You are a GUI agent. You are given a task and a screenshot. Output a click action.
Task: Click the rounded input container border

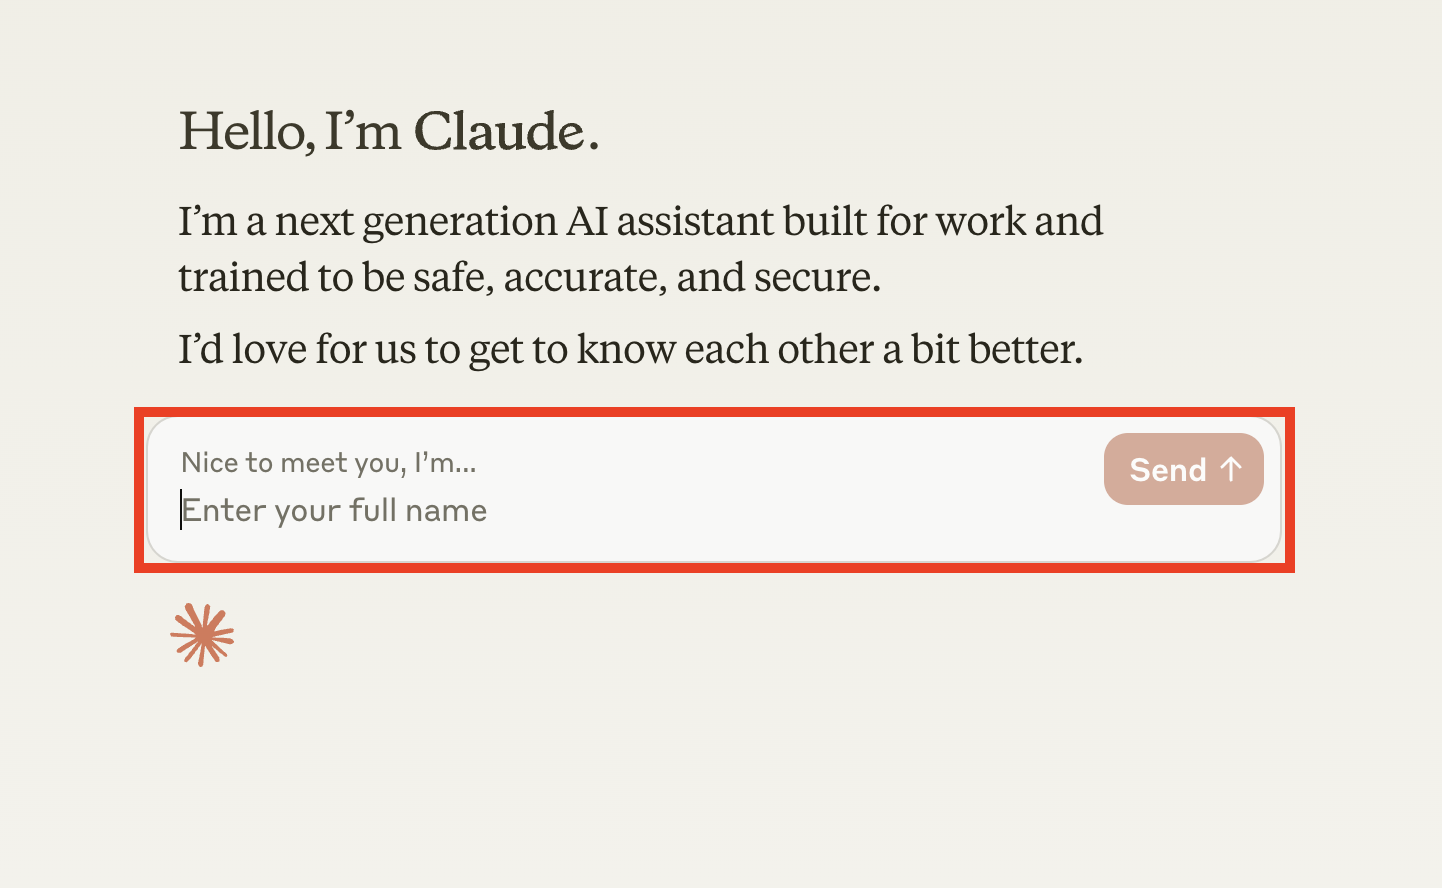tap(715, 421)
